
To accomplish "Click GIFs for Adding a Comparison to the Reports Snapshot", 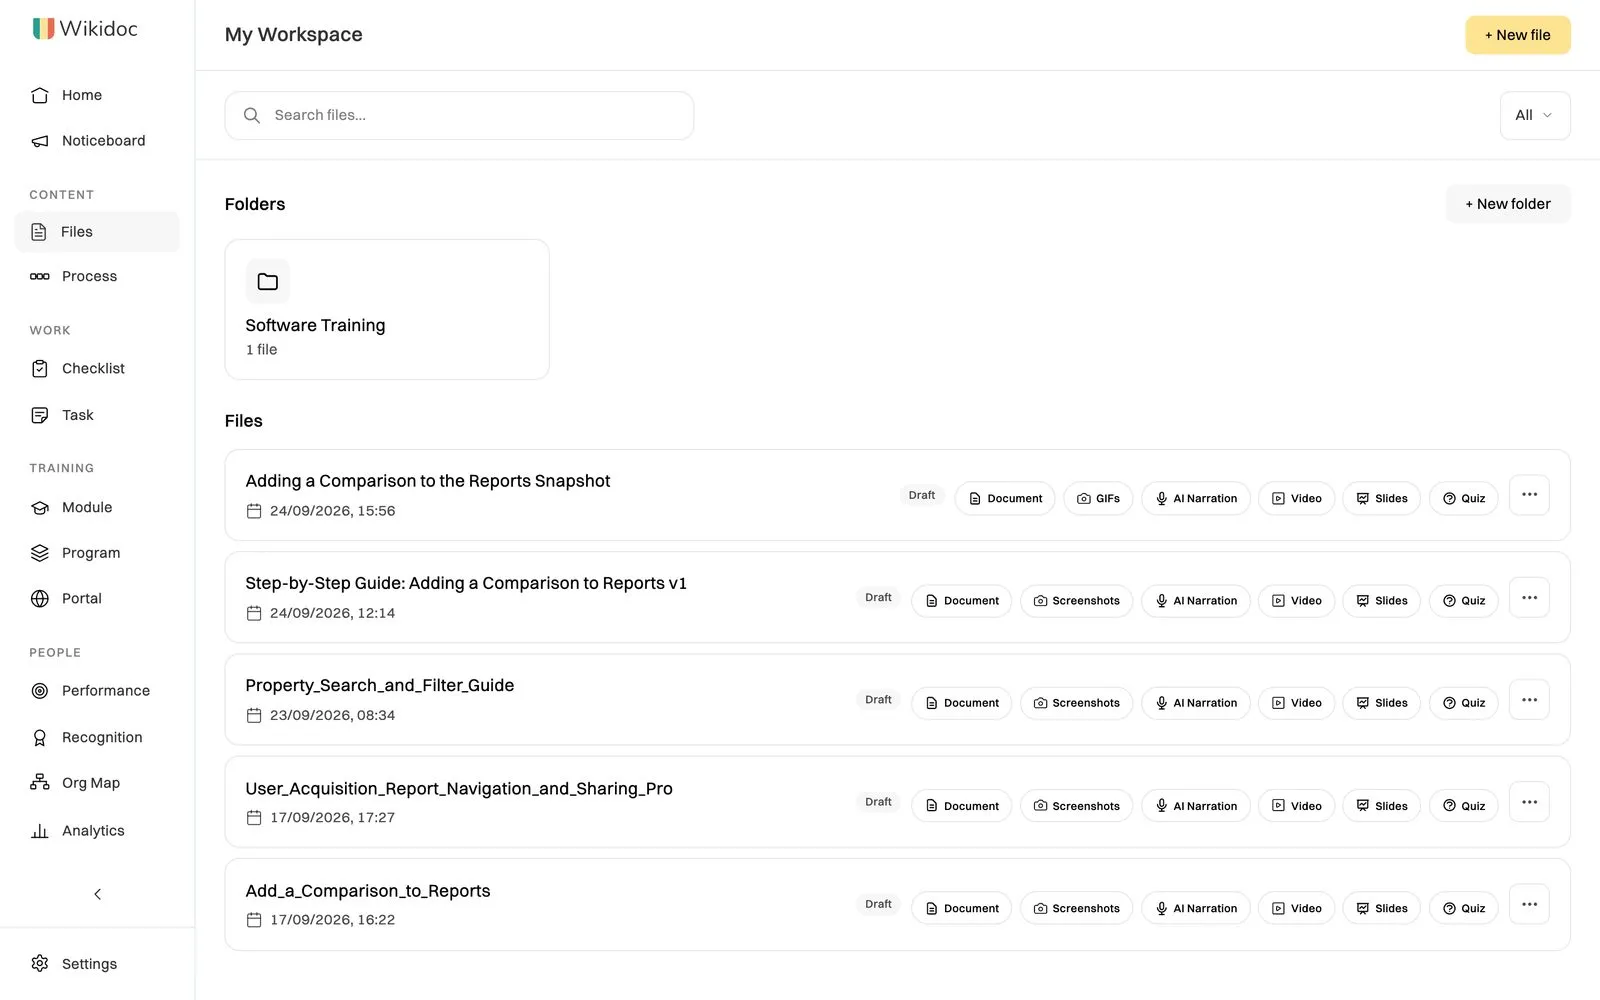I will pyautogui.click(x=1098, y=499).
